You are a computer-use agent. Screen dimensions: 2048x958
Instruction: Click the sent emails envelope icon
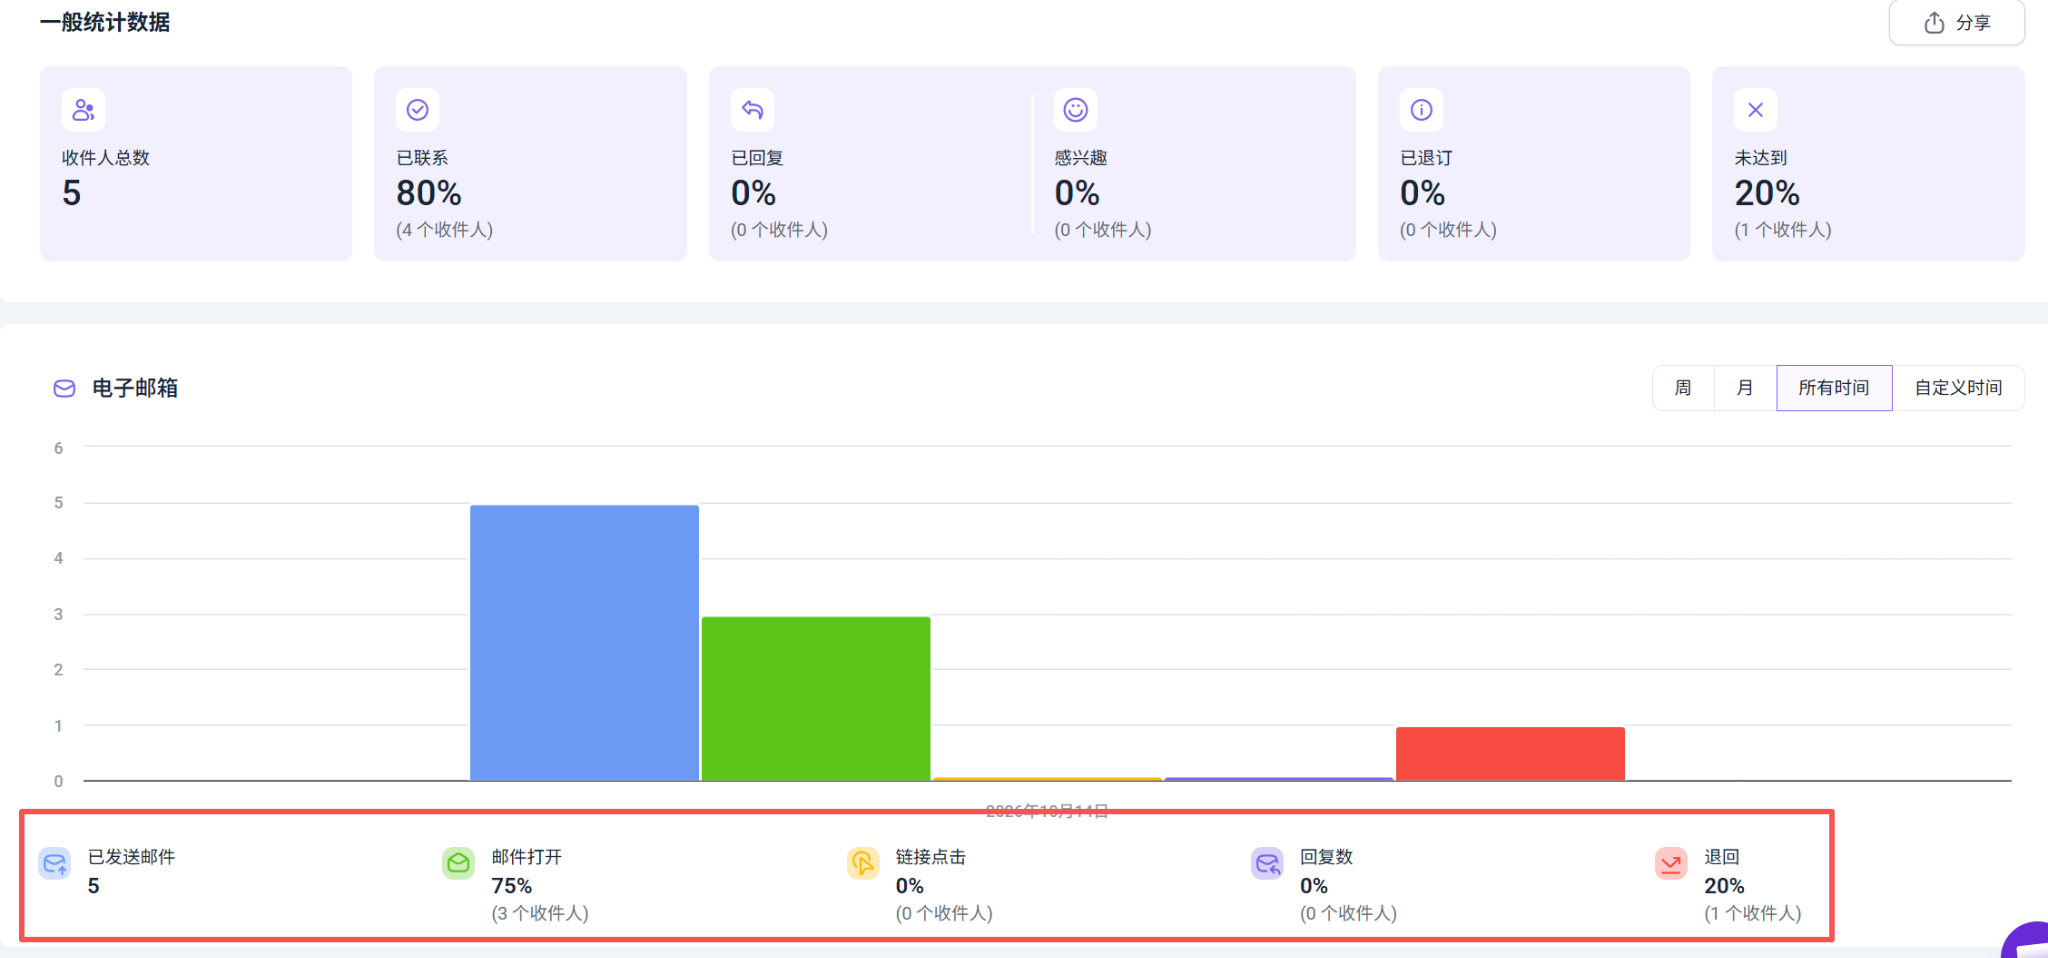click(x=55, y=863)
